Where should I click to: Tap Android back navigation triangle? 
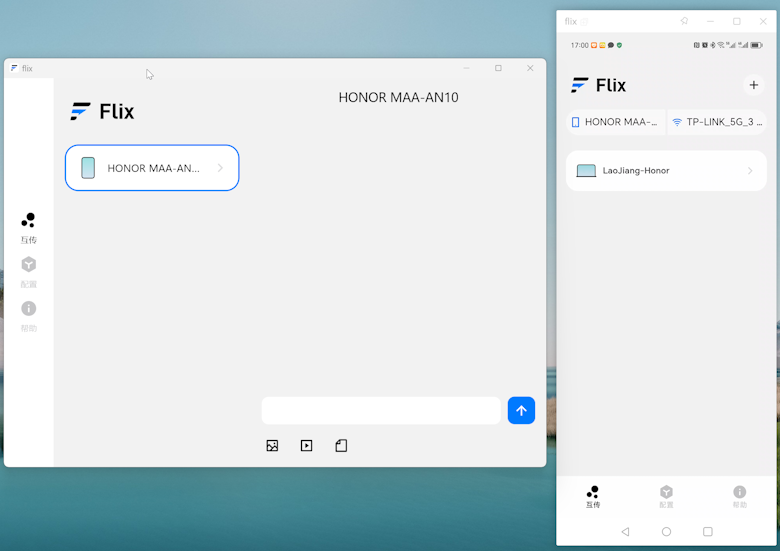[x=625, y=532]
